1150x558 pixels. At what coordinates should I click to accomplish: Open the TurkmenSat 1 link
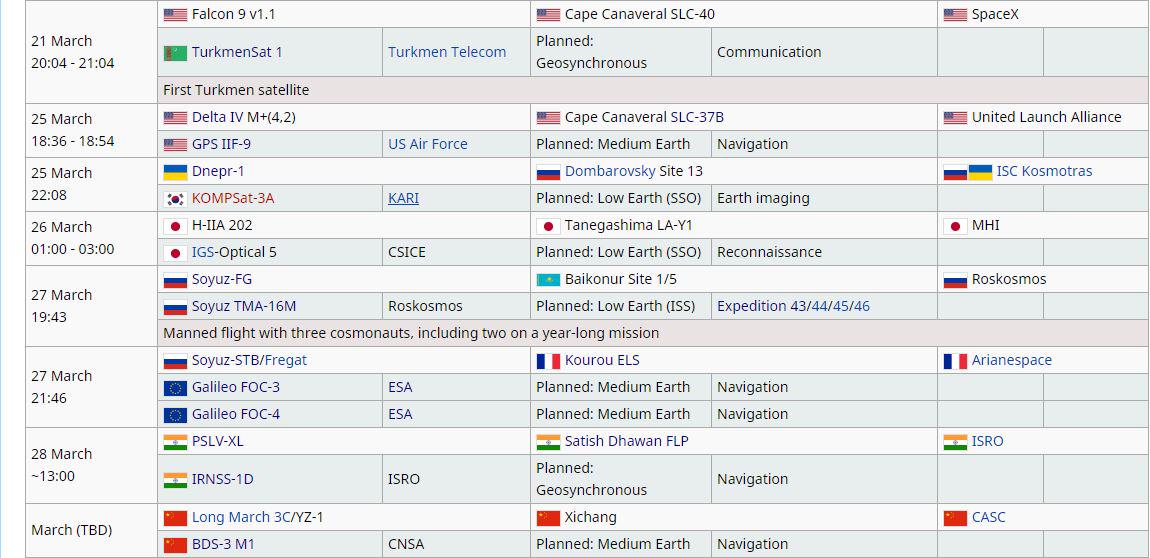pyautogui.click(x=237, y=52)
